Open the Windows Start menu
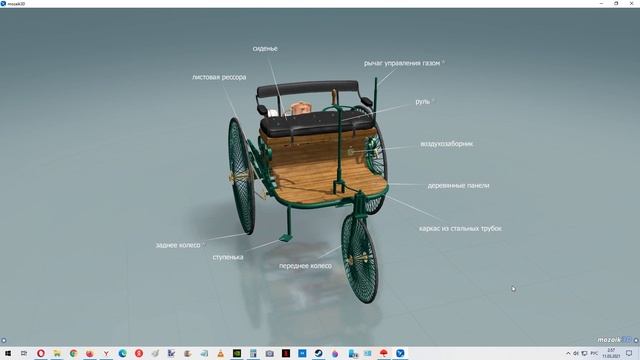Screen dimensions: 640x360 8,353
